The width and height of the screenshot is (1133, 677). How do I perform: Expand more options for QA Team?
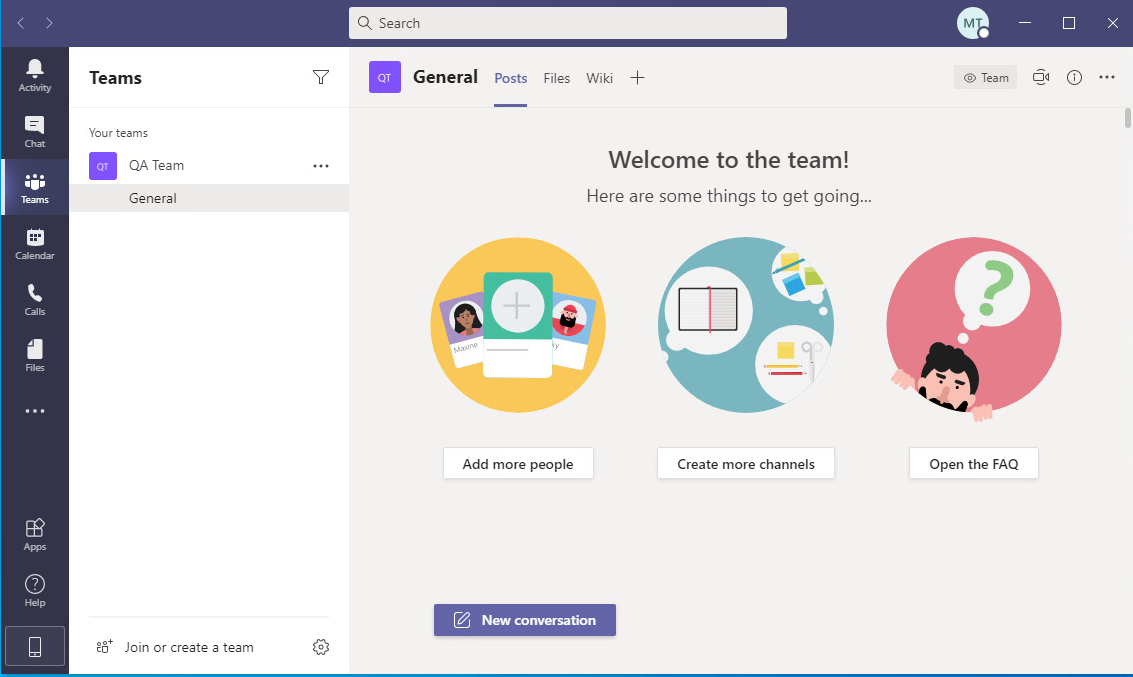(321, 166)
